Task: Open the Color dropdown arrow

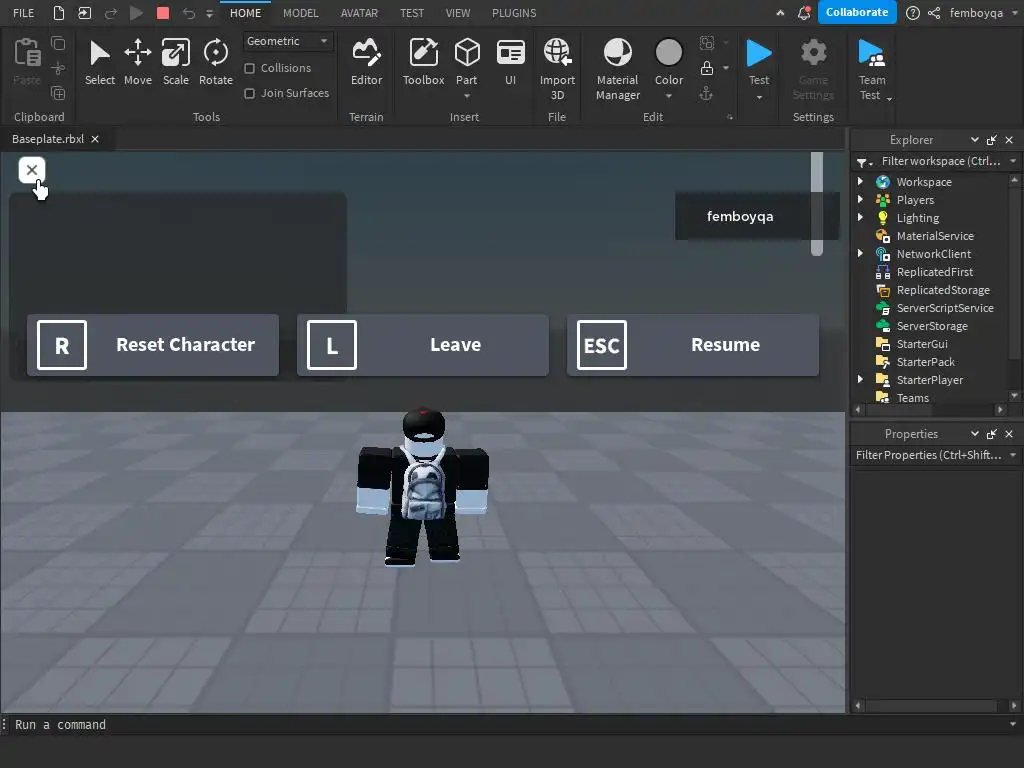Action: 669,97
